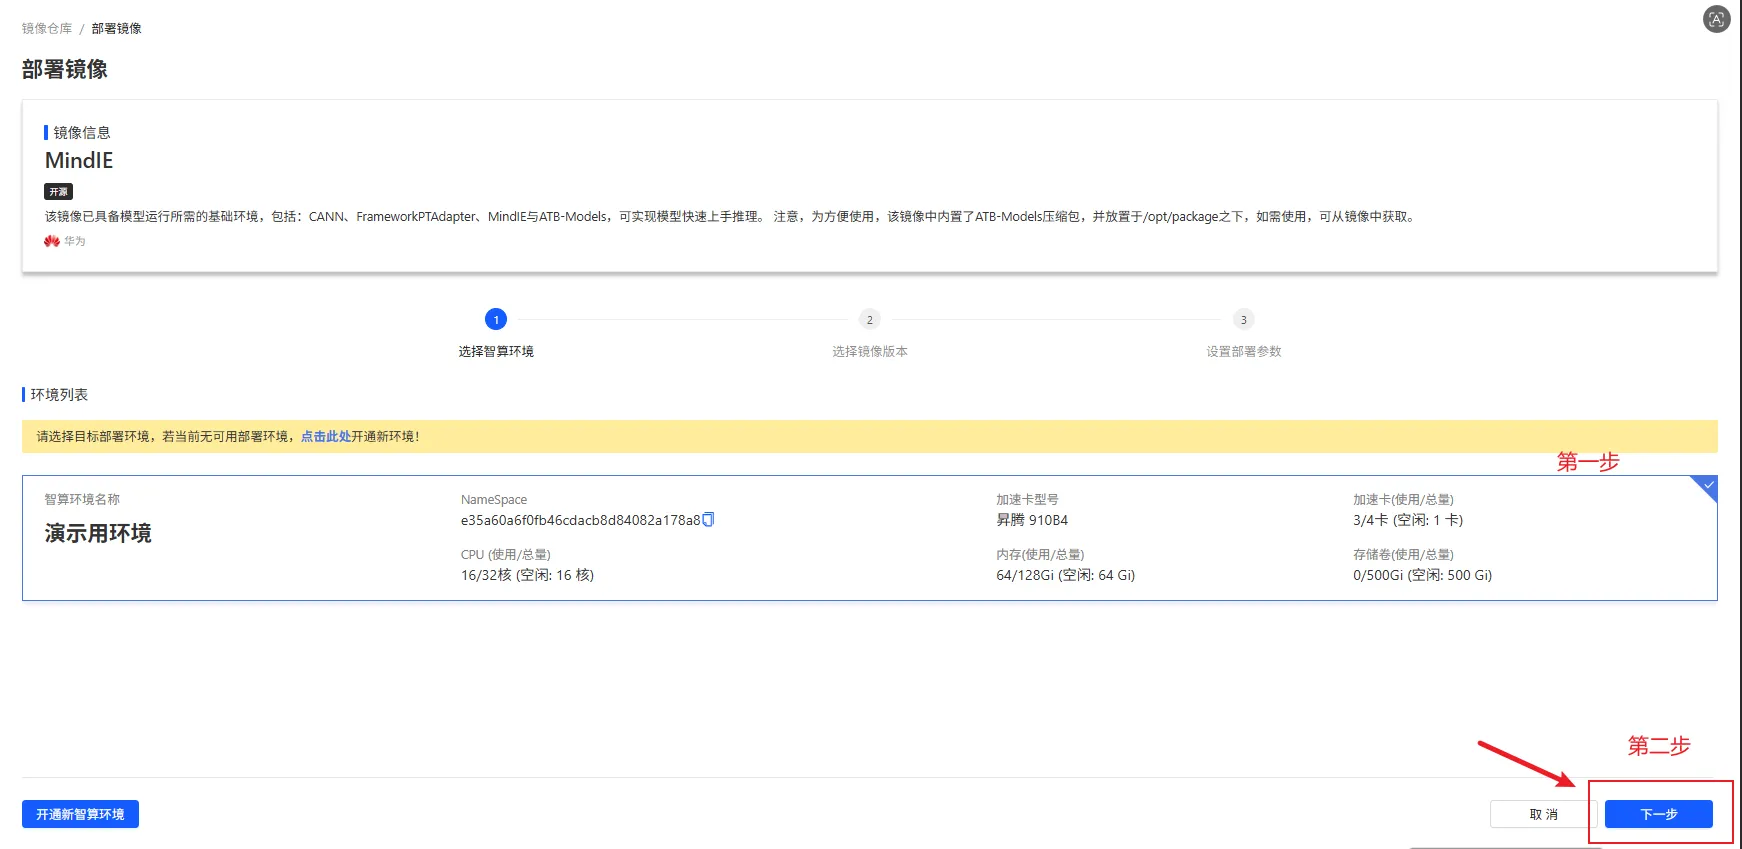Click the 开通新智算环境 button
This screenshot has height=849, width=1742.
80,814
